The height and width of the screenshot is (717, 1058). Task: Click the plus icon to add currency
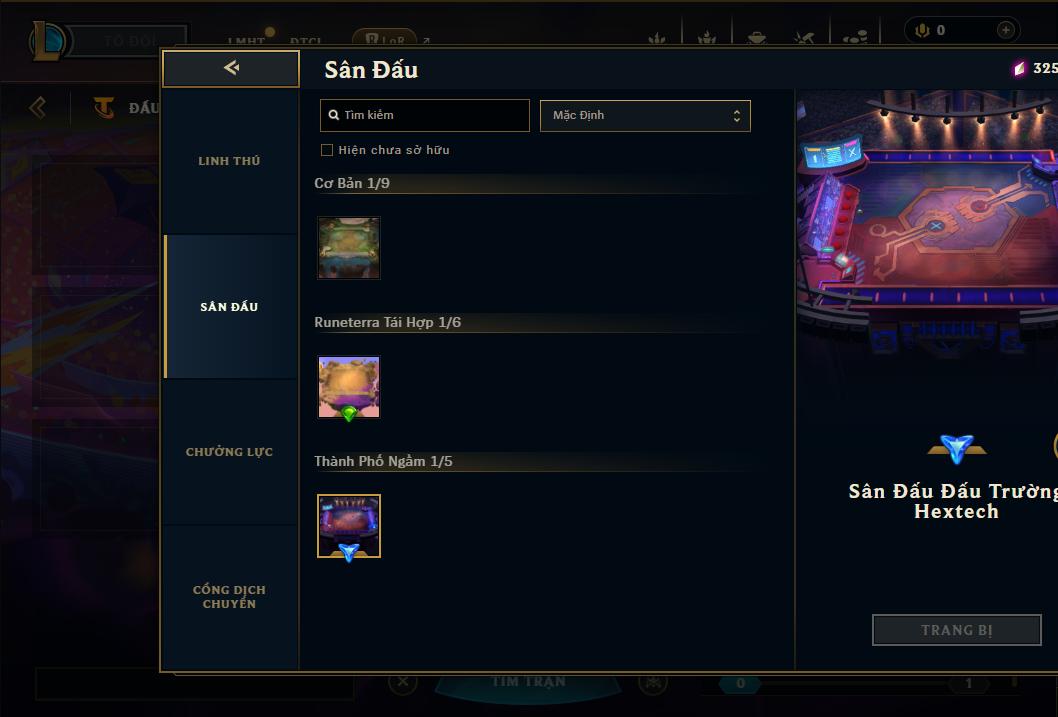pos(1005,30)
